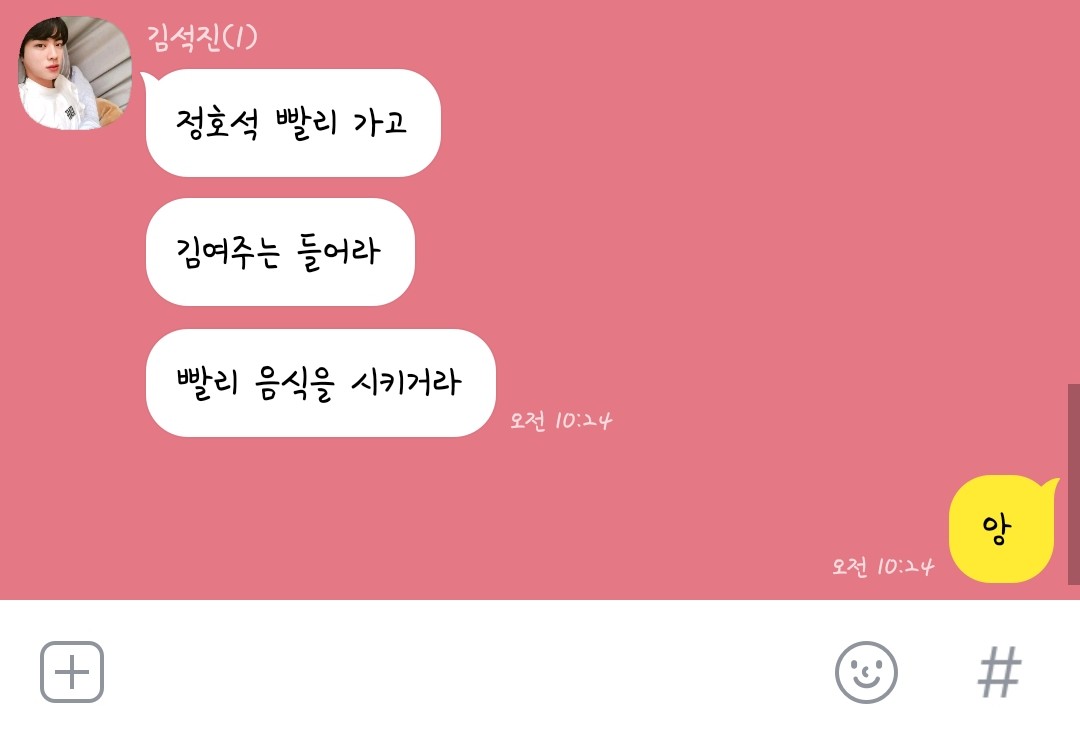Tap the hashtag search icon
1080x744 pixels.
click(x=999, y=672)
